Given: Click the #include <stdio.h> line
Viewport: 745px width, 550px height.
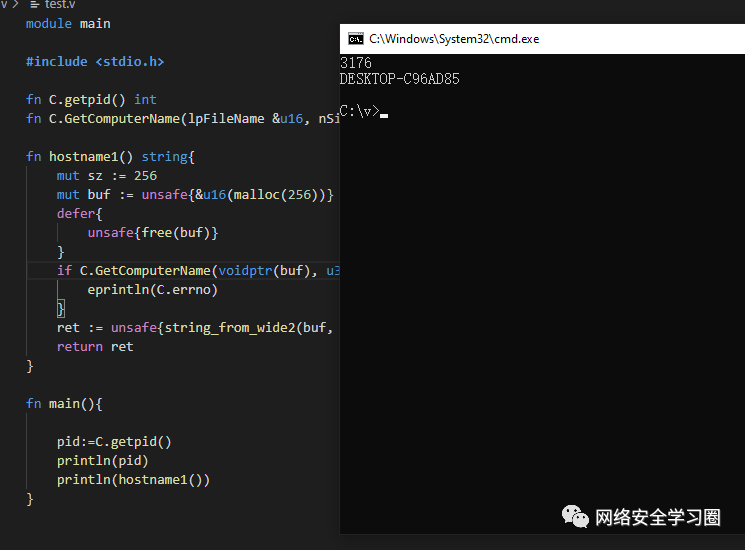Looking at the screenshot, I should click(x=94, y=61).
